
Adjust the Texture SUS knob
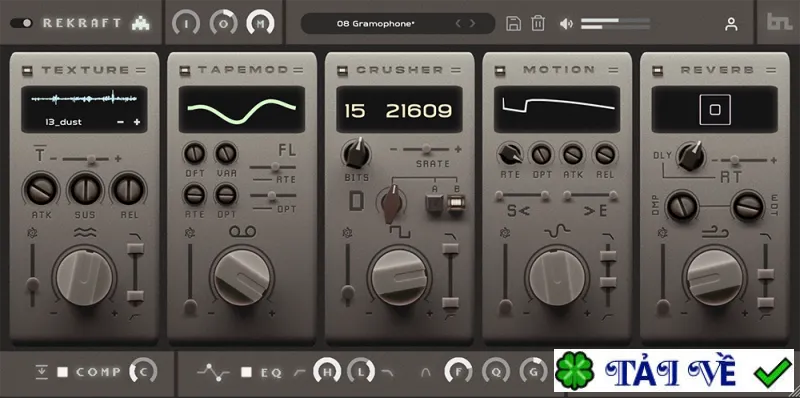pos(85,190)
